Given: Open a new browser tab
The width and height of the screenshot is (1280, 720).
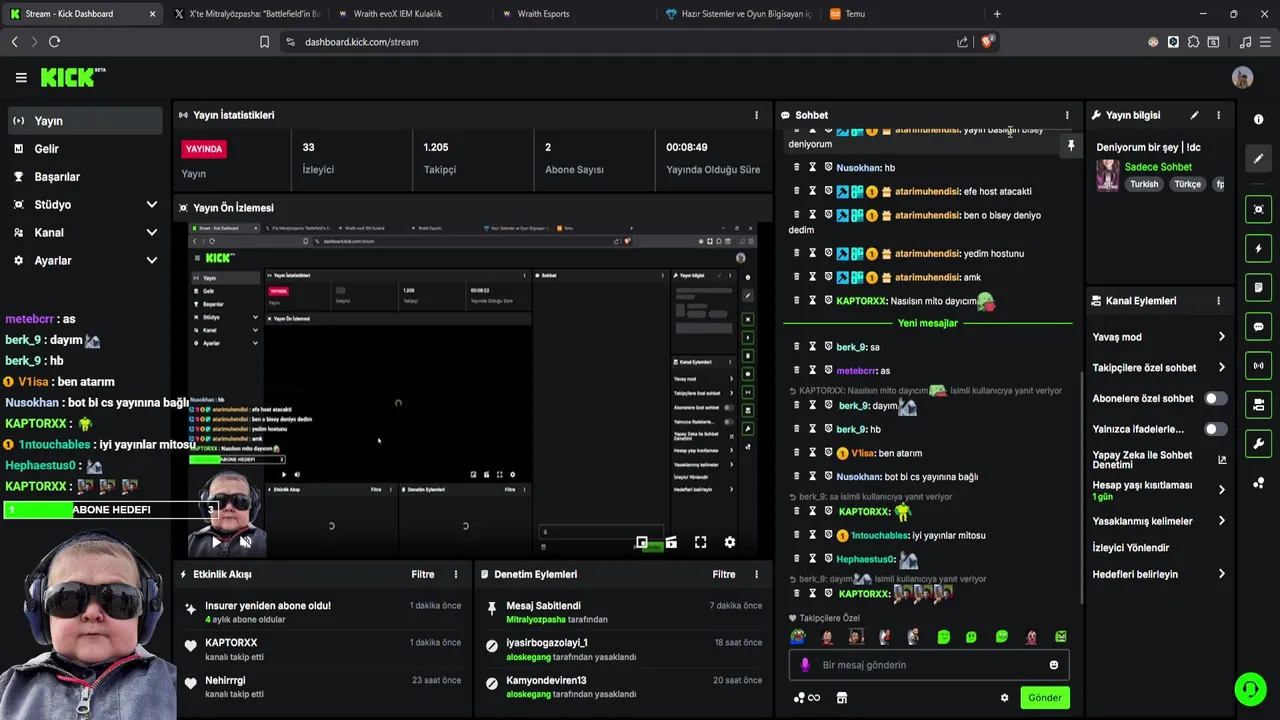Looking at the screenshot, I should click(996, 14).
